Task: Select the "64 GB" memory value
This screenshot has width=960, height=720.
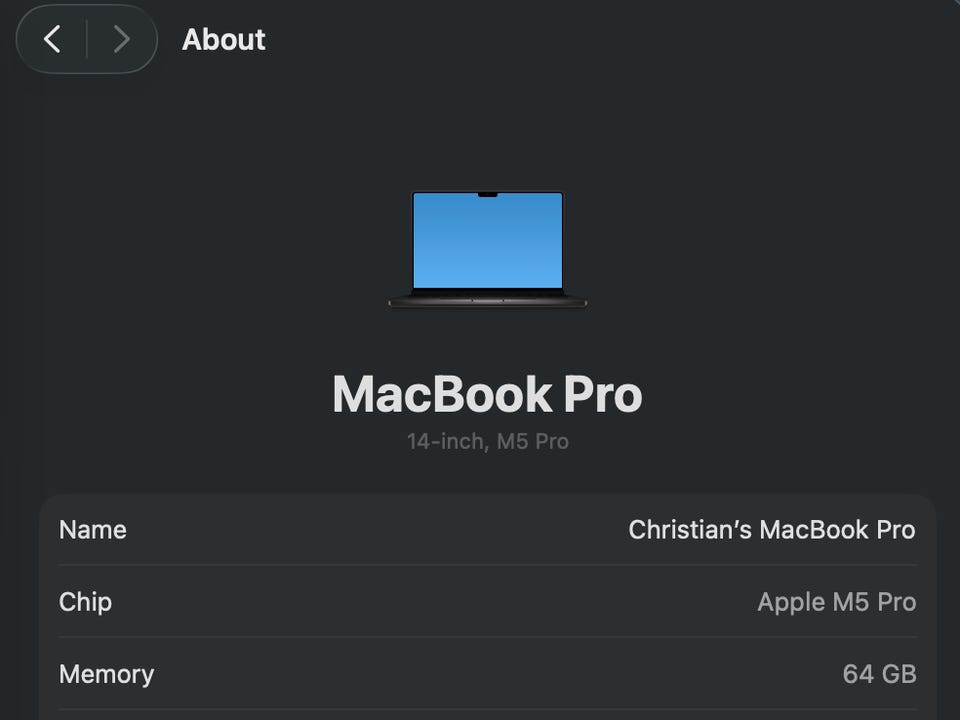Action: coord(880,674)
